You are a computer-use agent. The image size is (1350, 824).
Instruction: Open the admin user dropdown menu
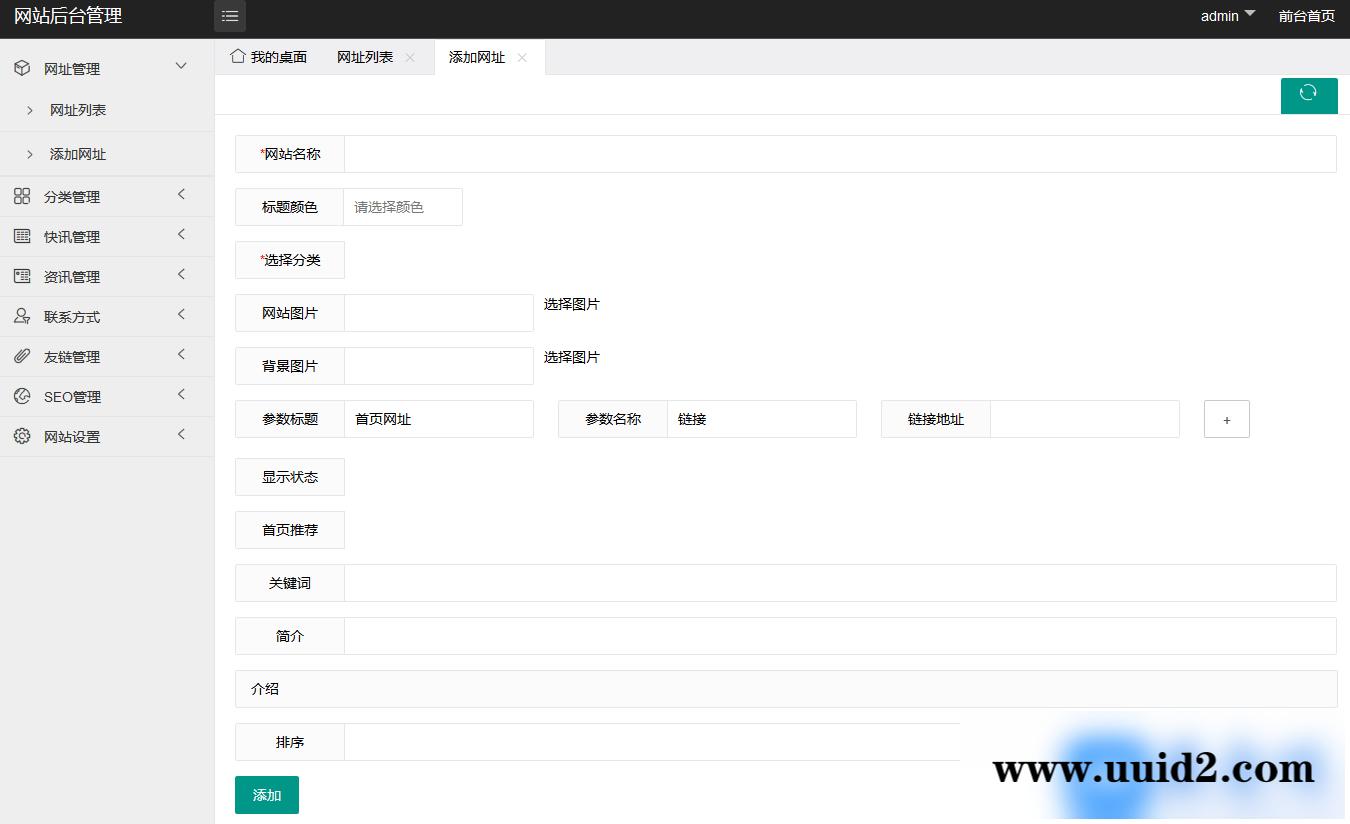(x=1227, y=16)
